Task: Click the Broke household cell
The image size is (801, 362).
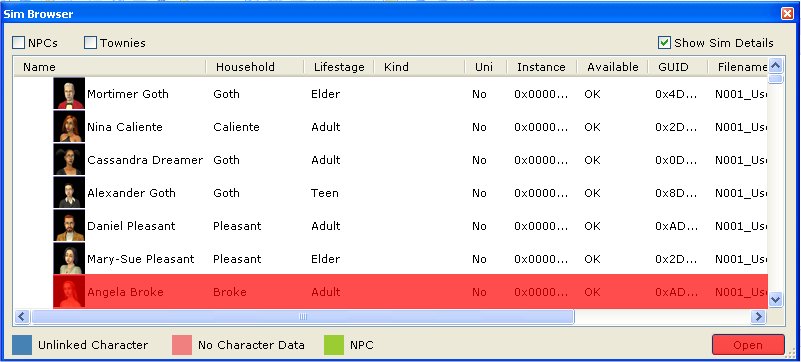Action: pyautogui.click(x=229, y=292)
